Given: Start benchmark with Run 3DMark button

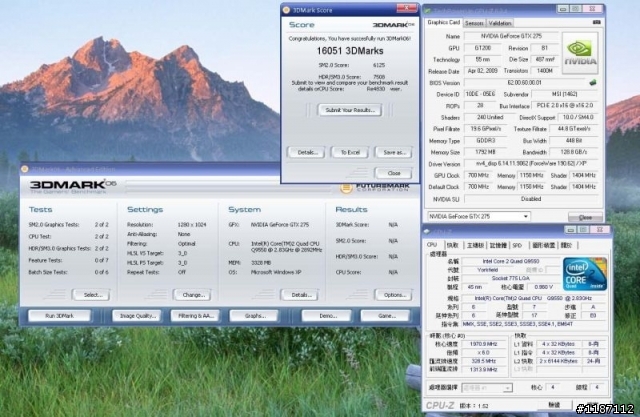Looking at the screenshot, I should tap(60, 316).
